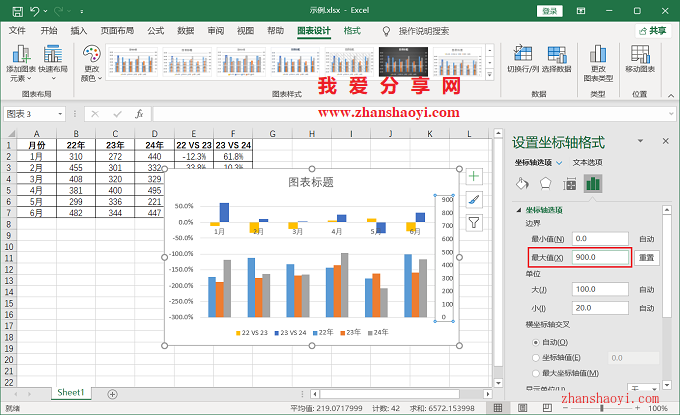The image size is (680, 415).
Task: Switch to Normal view icon in status bar
Action: (x=498, y=408)
